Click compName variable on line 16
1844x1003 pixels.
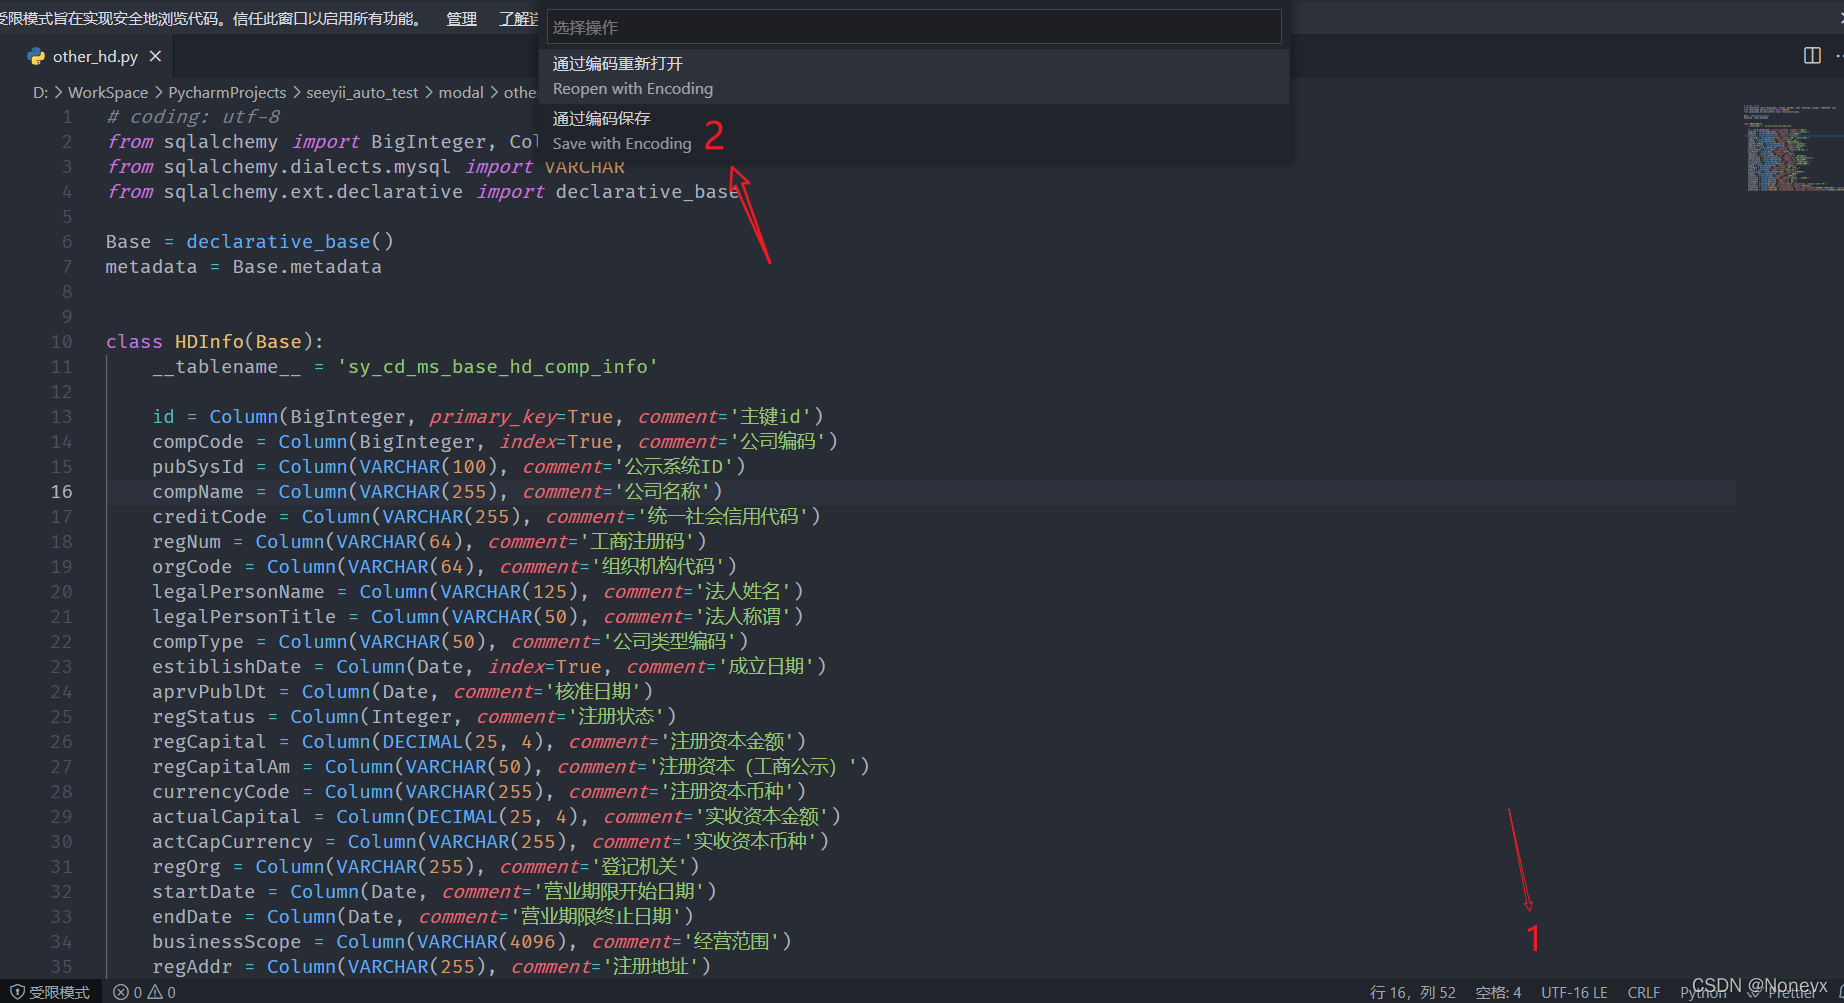tap(198, 491)
